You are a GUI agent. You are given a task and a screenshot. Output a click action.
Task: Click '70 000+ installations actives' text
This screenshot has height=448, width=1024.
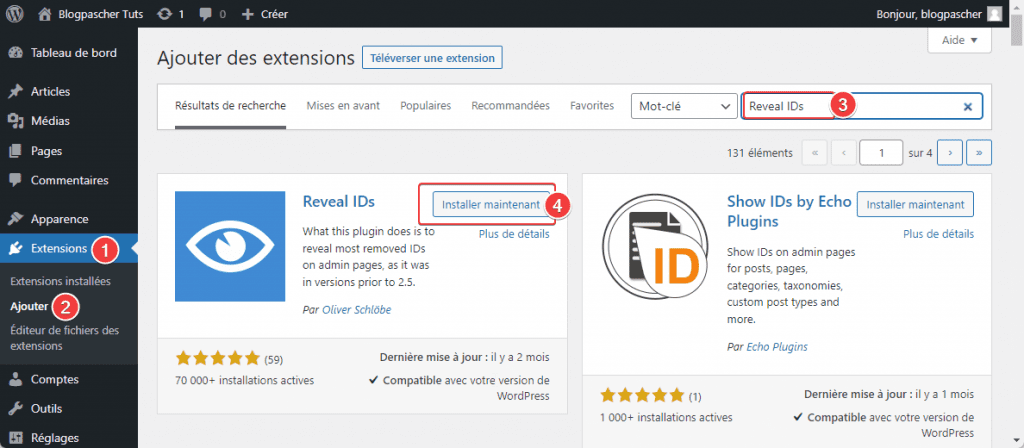pyautogui.click(x=244, y=380)
